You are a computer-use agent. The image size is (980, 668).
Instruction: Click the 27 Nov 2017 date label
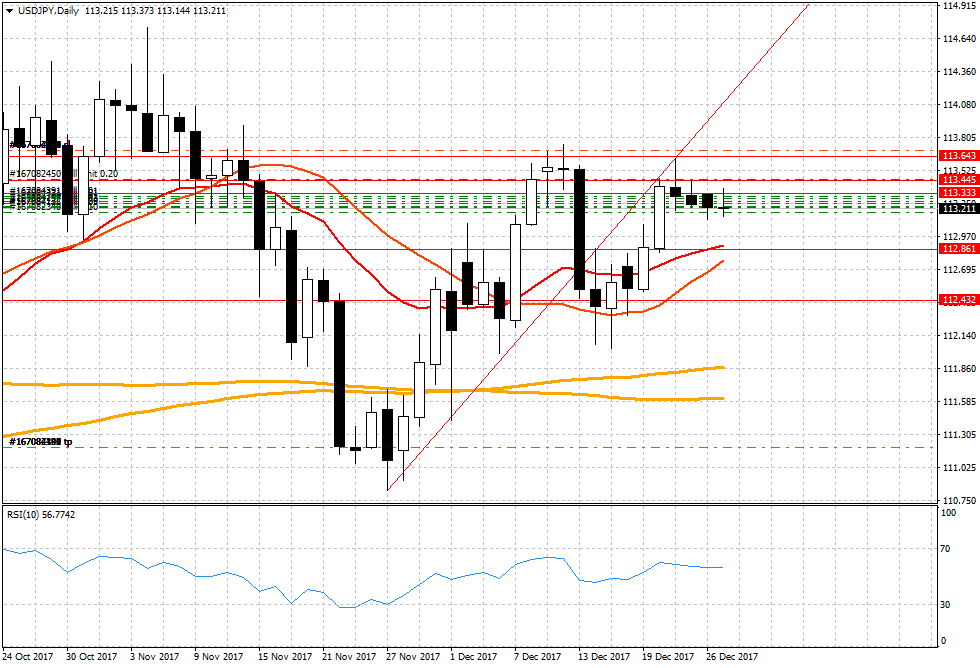(412, 657)
